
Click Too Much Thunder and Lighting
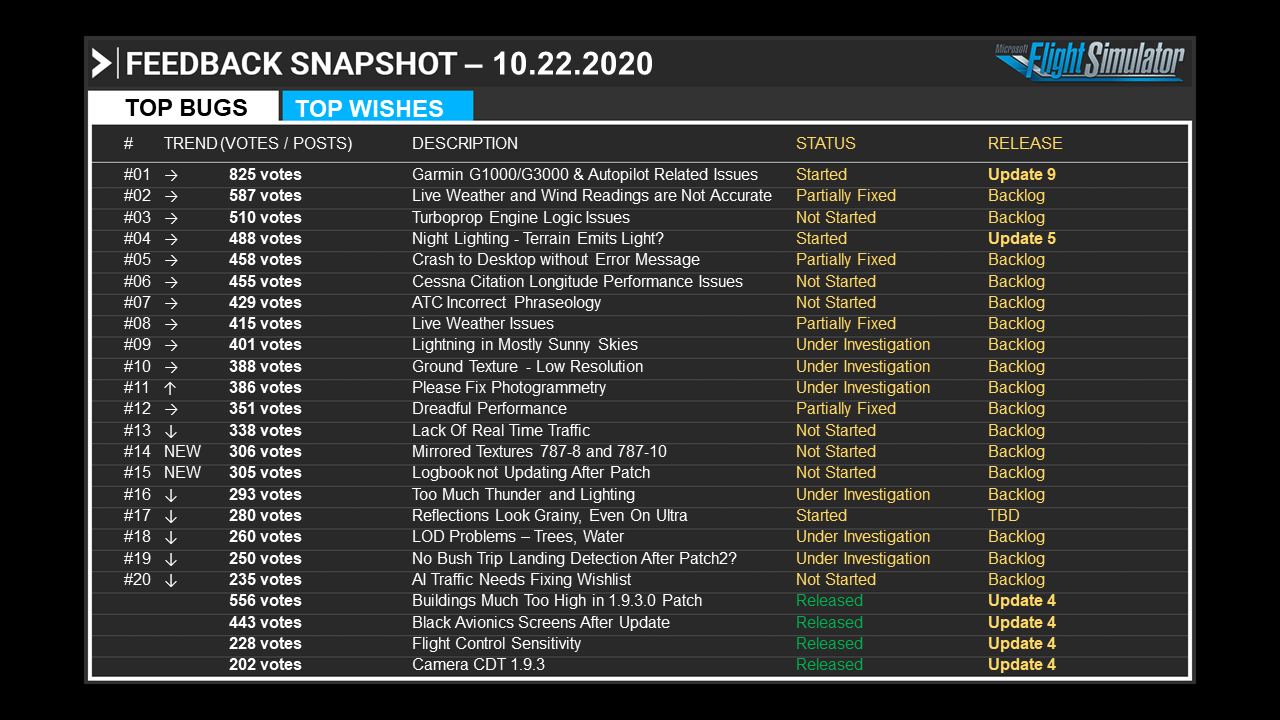pos(523,494)
